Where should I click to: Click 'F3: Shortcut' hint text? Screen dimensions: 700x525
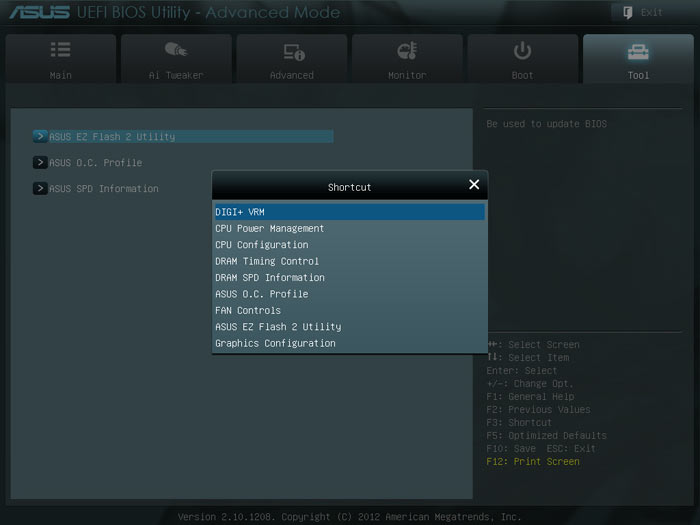pos(519,422)
